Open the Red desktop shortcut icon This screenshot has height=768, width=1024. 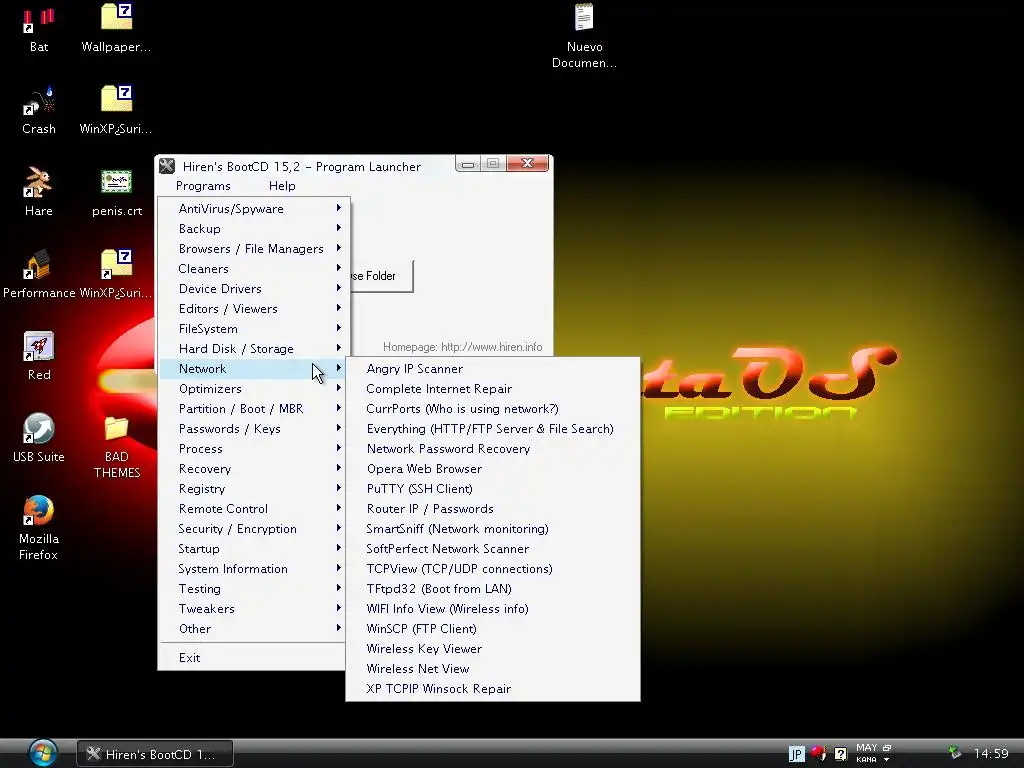(39, 346)
